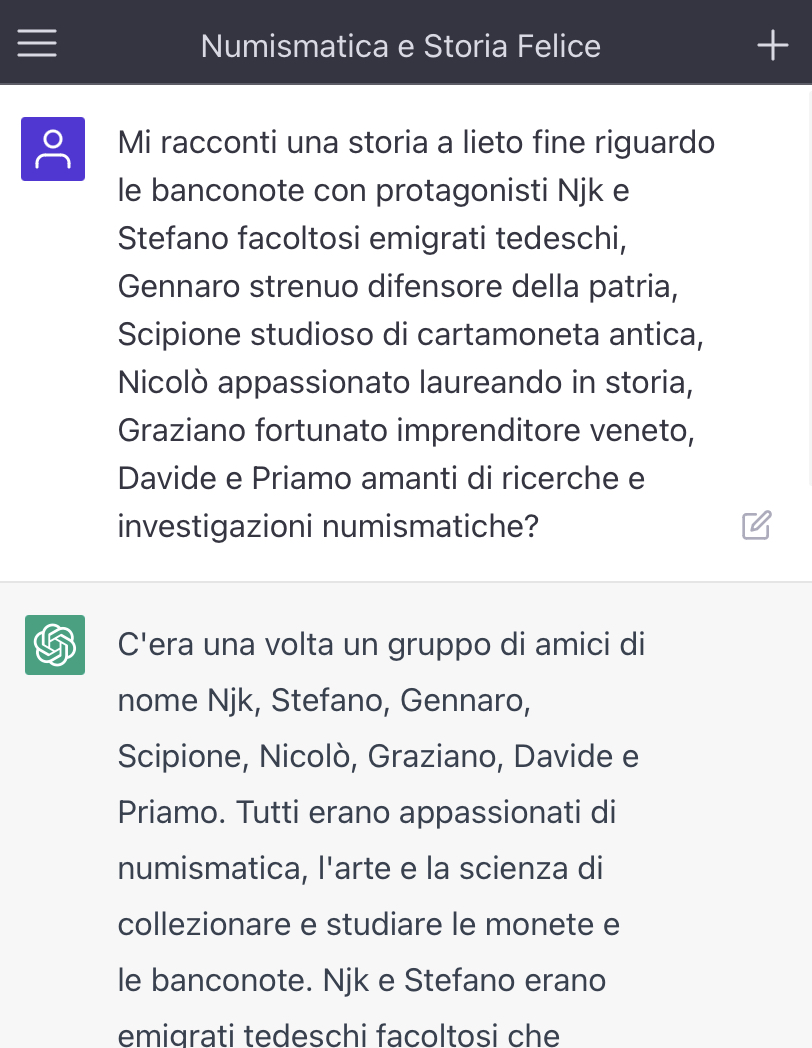
Task: Click the response line 'nome Njk, Stefano, Gennaro,'
Action: click(x=324, y=700)
